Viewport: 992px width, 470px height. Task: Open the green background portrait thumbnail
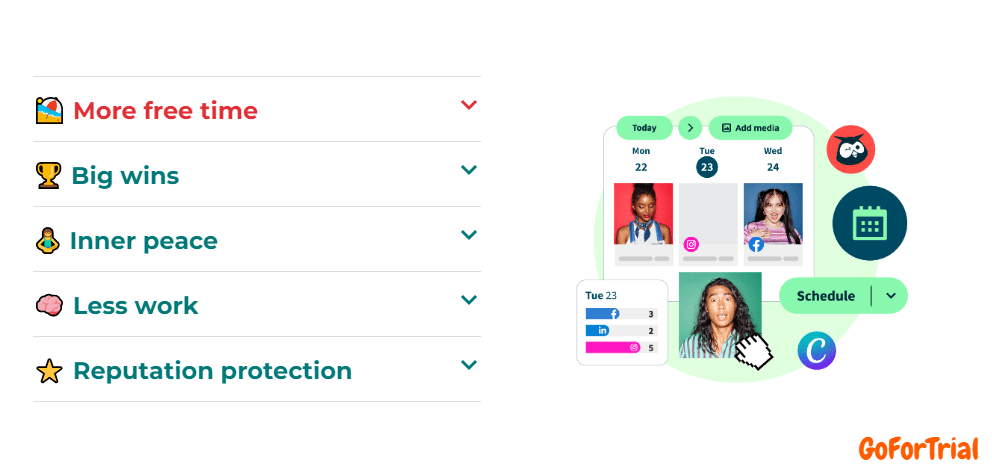pyautogui.click(x=720, y=315)
